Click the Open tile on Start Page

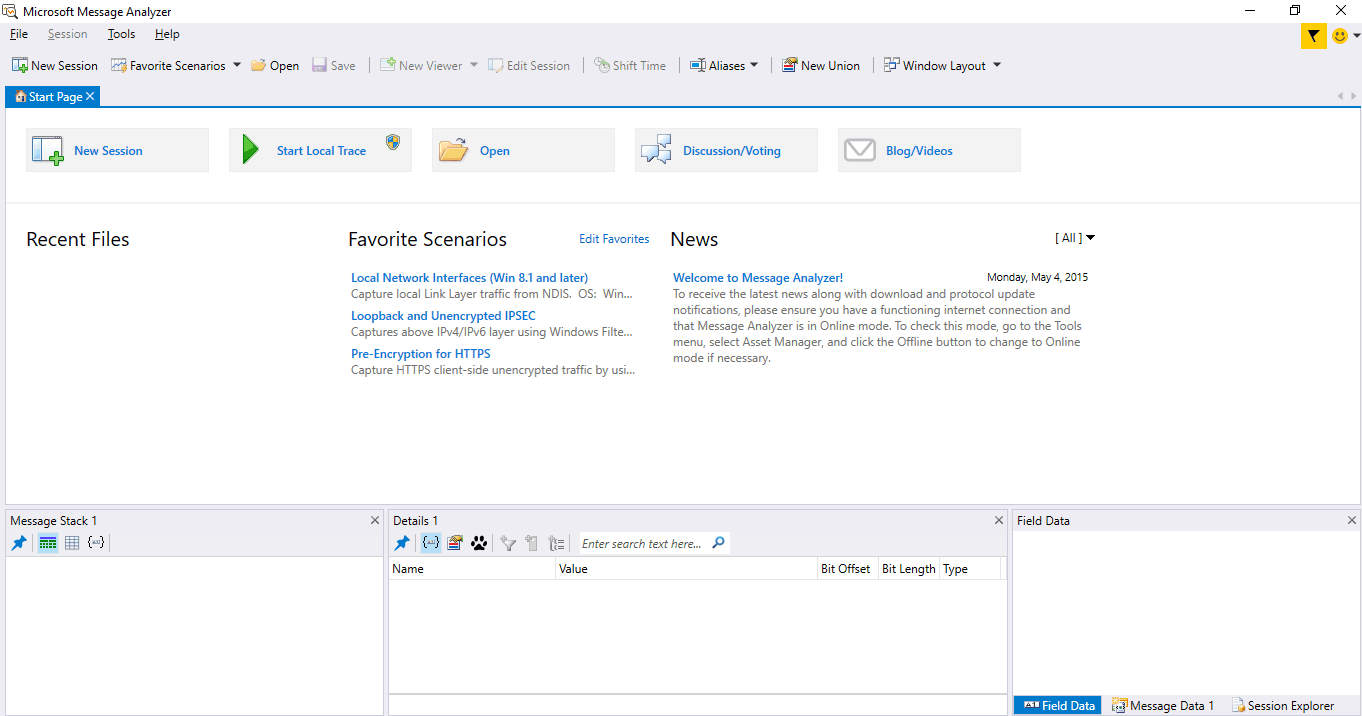point(523,150)
